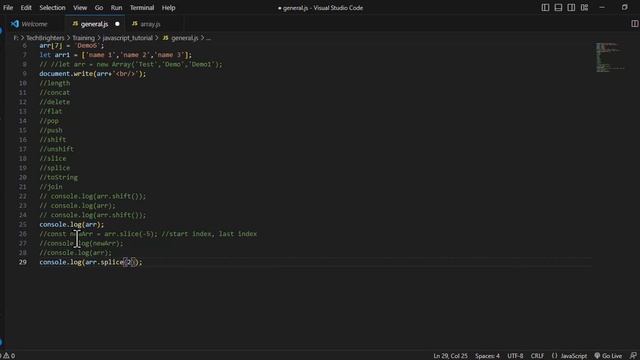
Task: Click the arr.slice(-5) commented line
Action: [x=148, y=234]
